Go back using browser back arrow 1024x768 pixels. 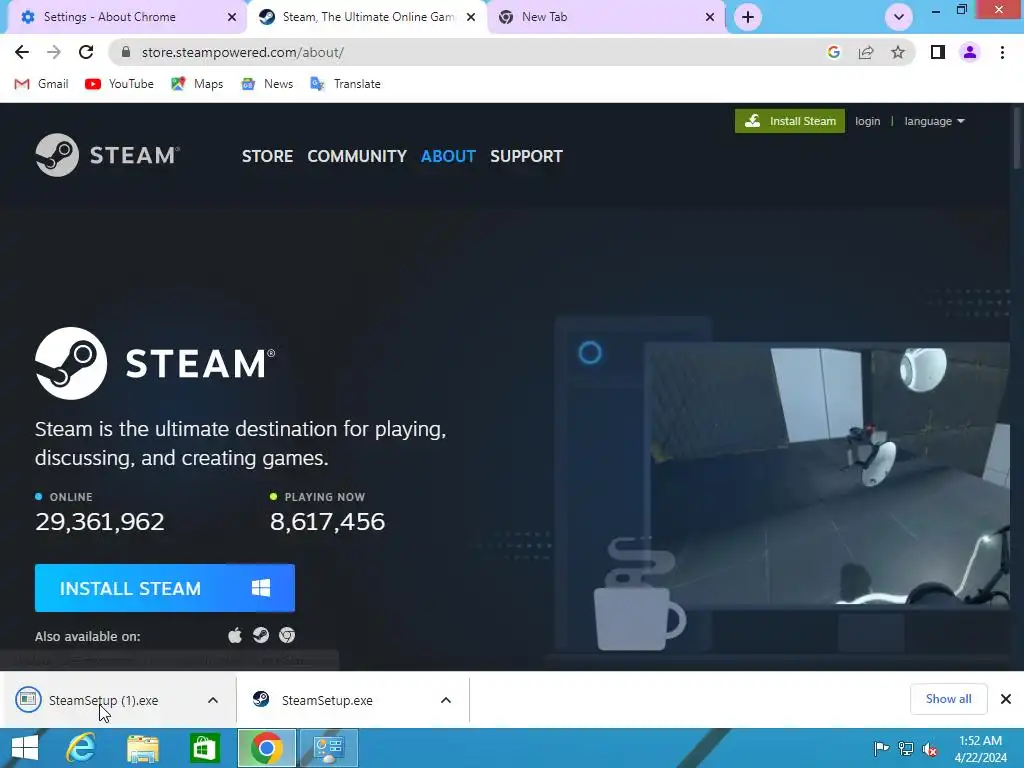click(x=22, y=52)
